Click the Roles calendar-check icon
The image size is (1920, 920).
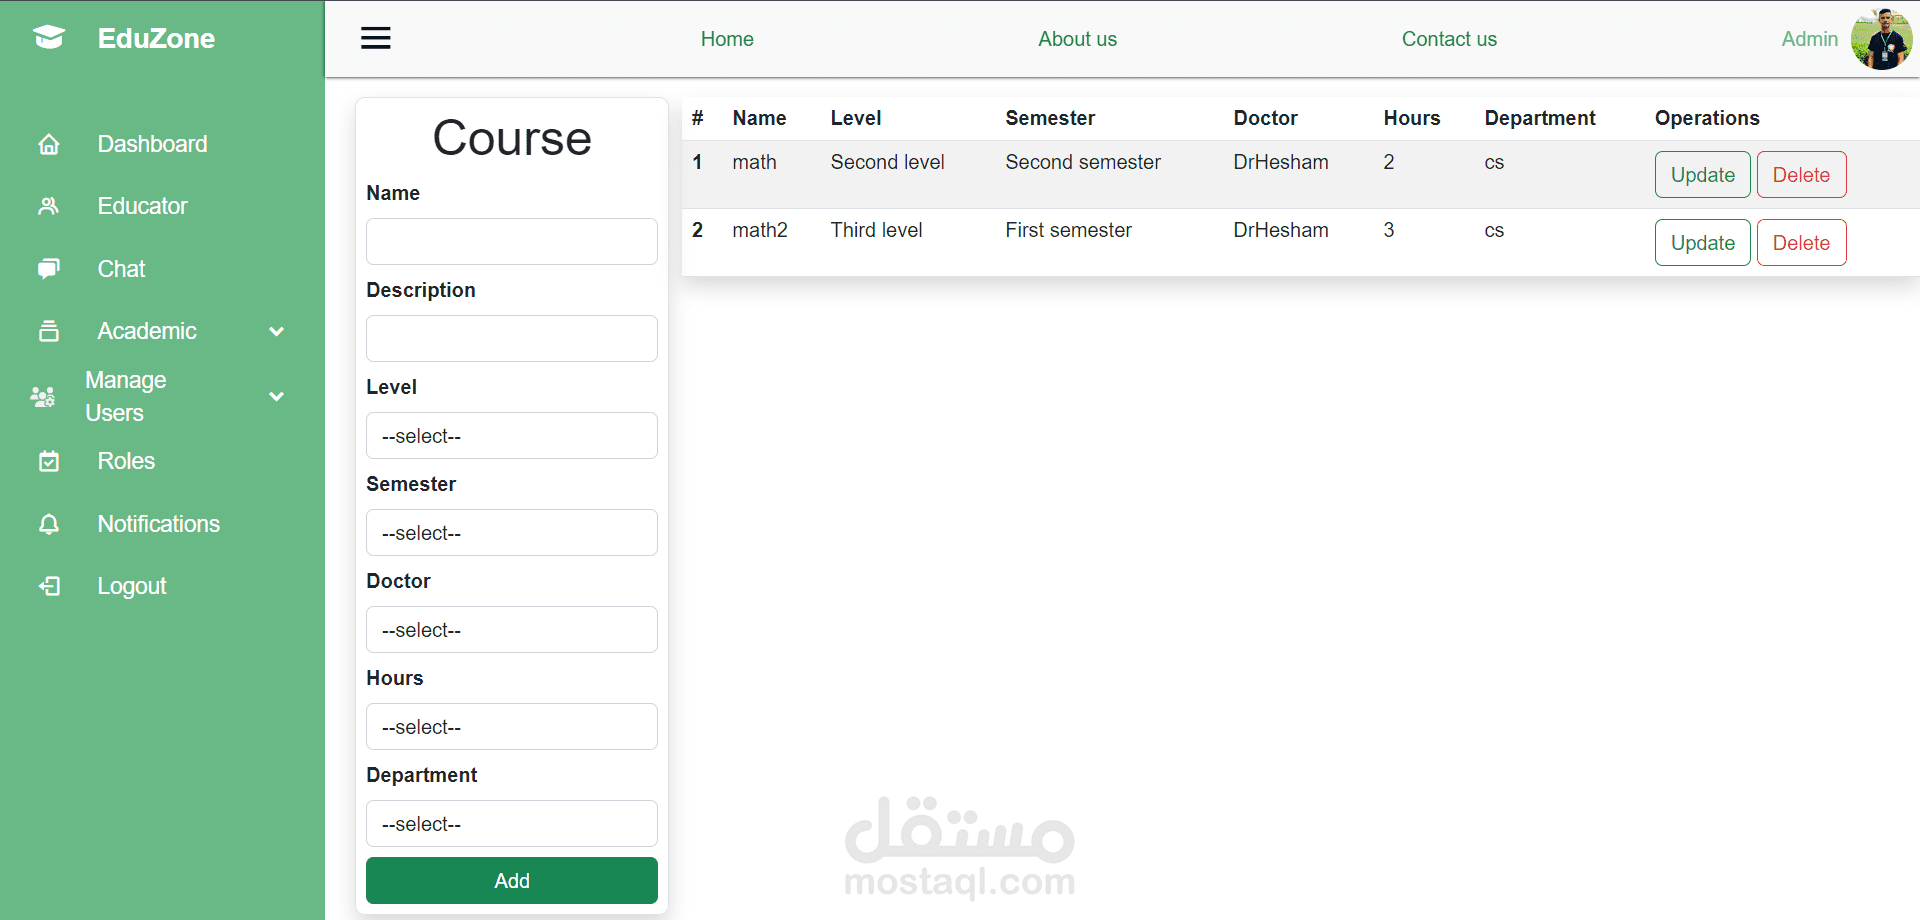tap(48, 461)
